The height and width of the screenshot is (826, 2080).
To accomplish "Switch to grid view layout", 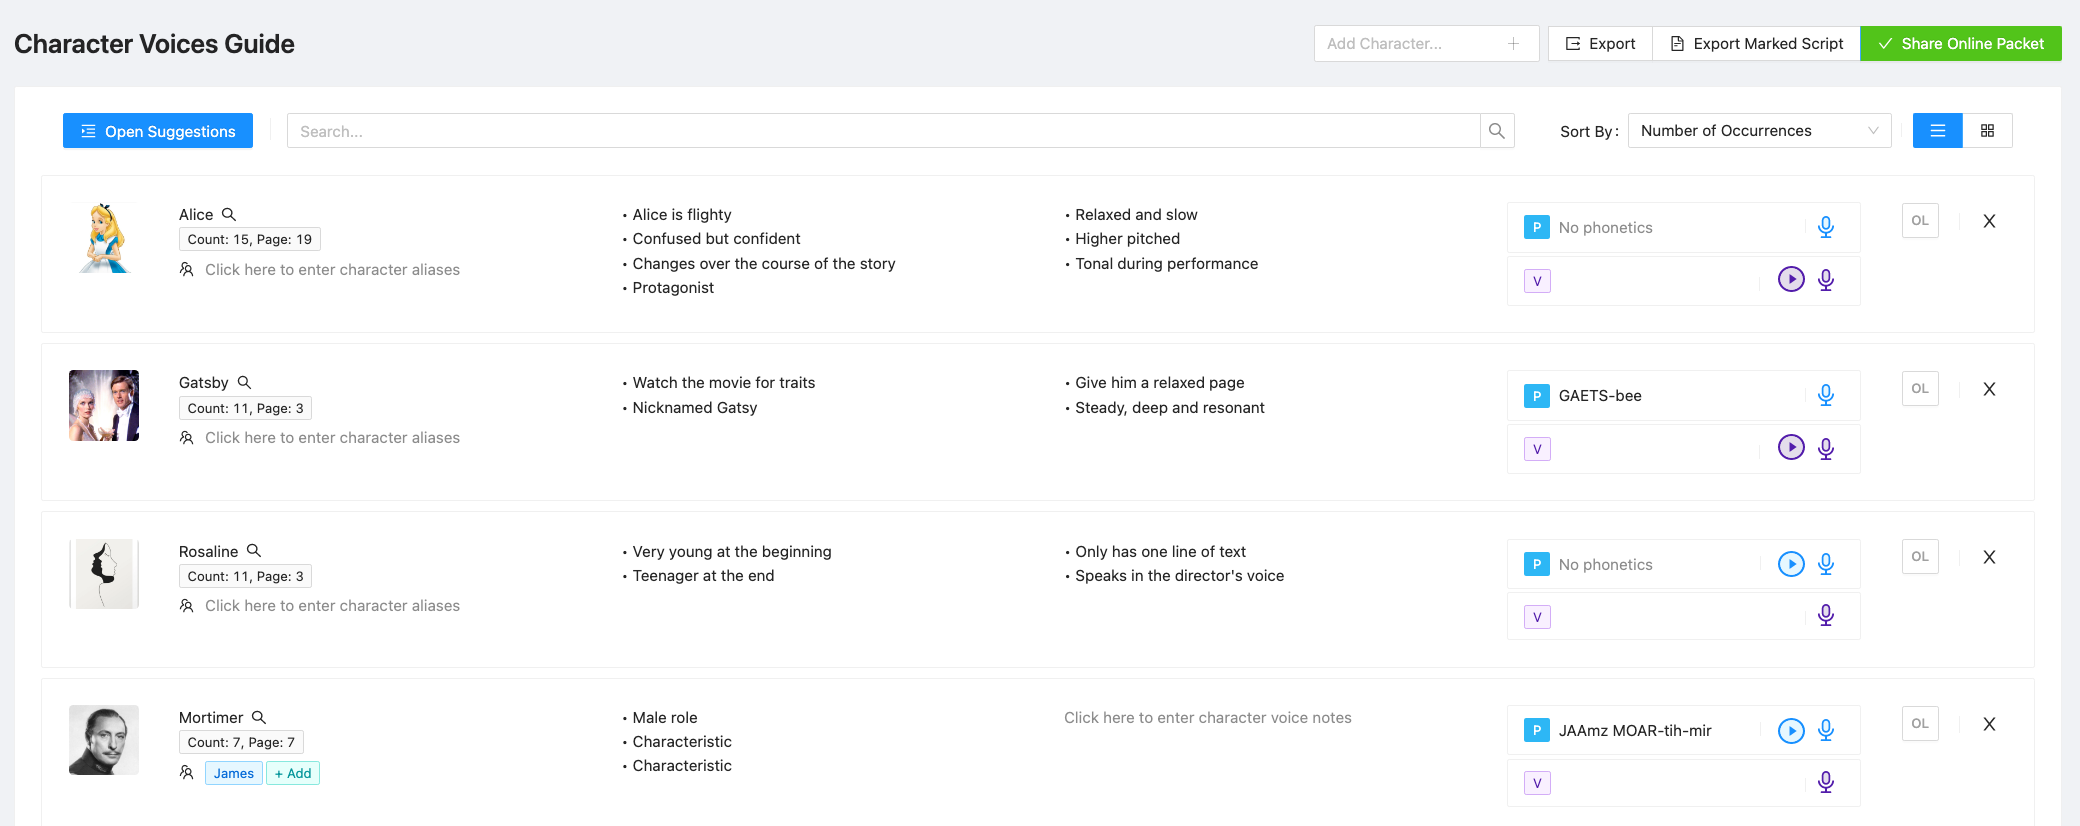I will (1987, 131).
